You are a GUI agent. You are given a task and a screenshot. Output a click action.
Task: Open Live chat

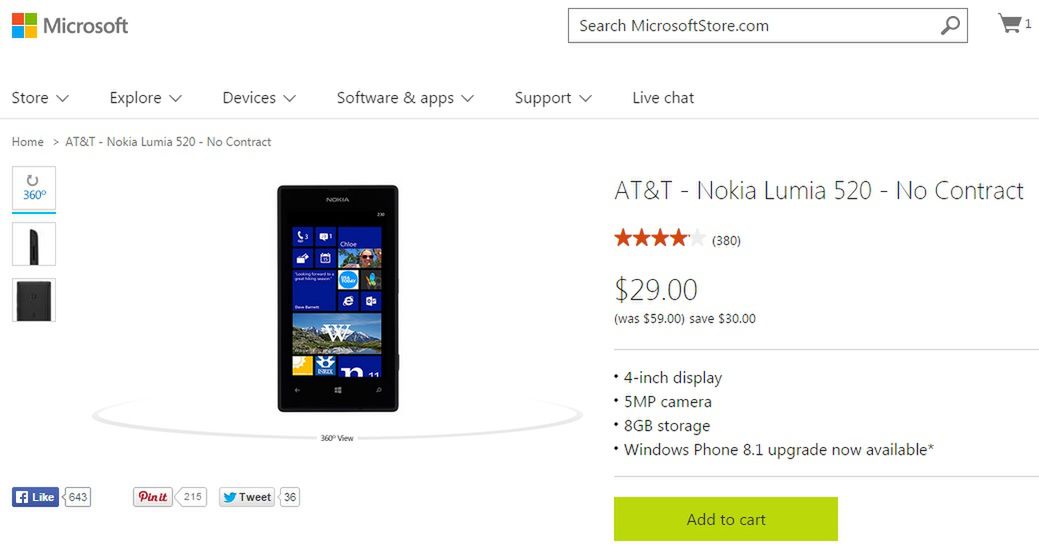tap(663, 98)
